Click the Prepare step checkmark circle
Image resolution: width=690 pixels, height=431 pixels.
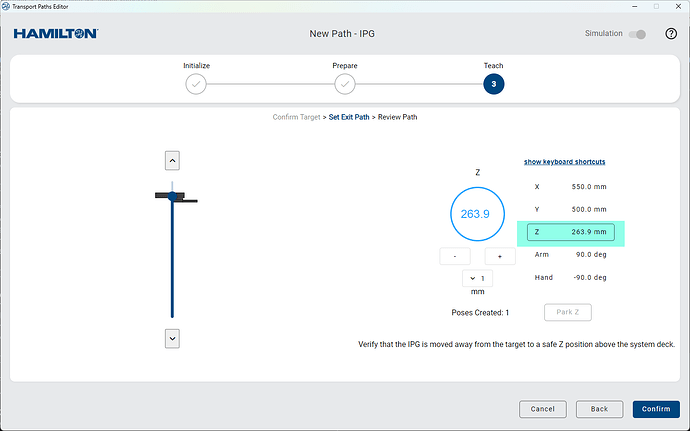[345, 84]
